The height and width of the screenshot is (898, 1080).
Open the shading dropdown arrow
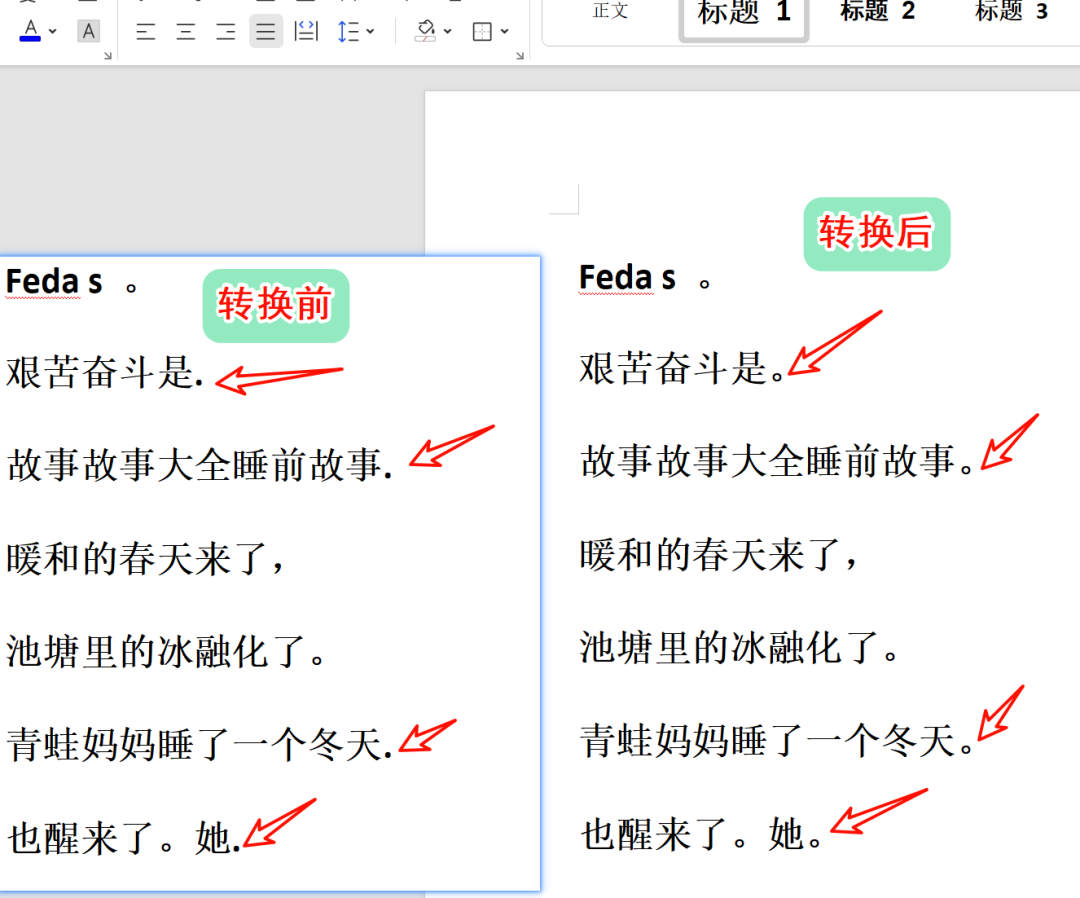(x=449, y=31)
